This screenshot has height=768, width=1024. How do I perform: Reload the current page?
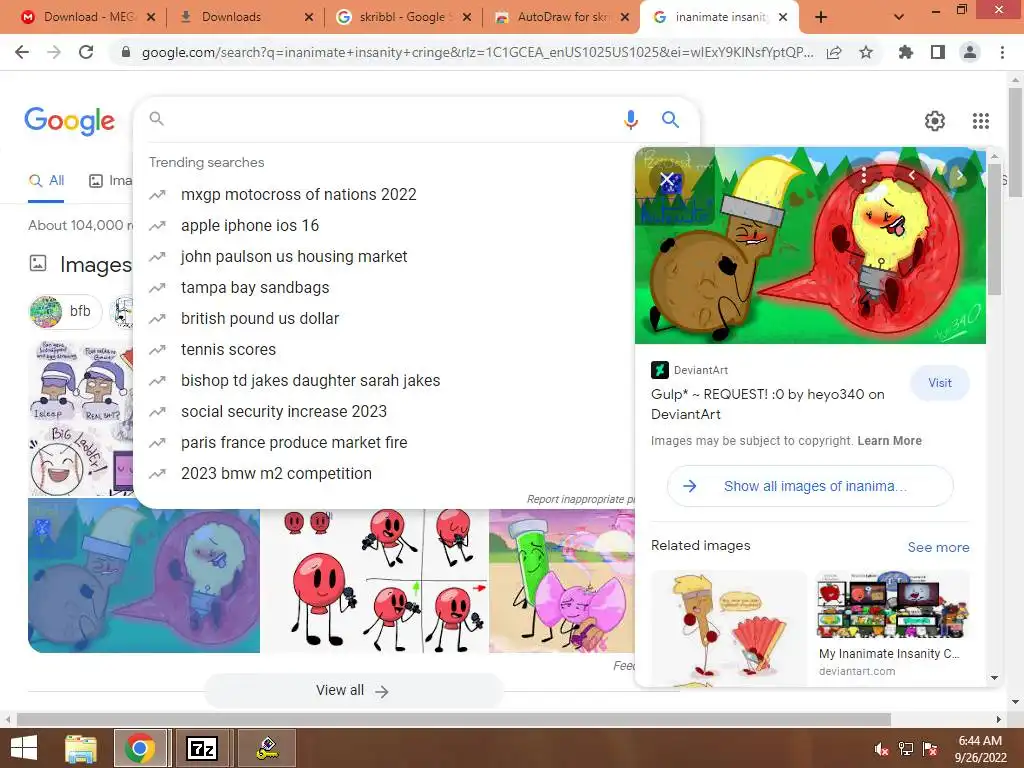tap(86, 52)
